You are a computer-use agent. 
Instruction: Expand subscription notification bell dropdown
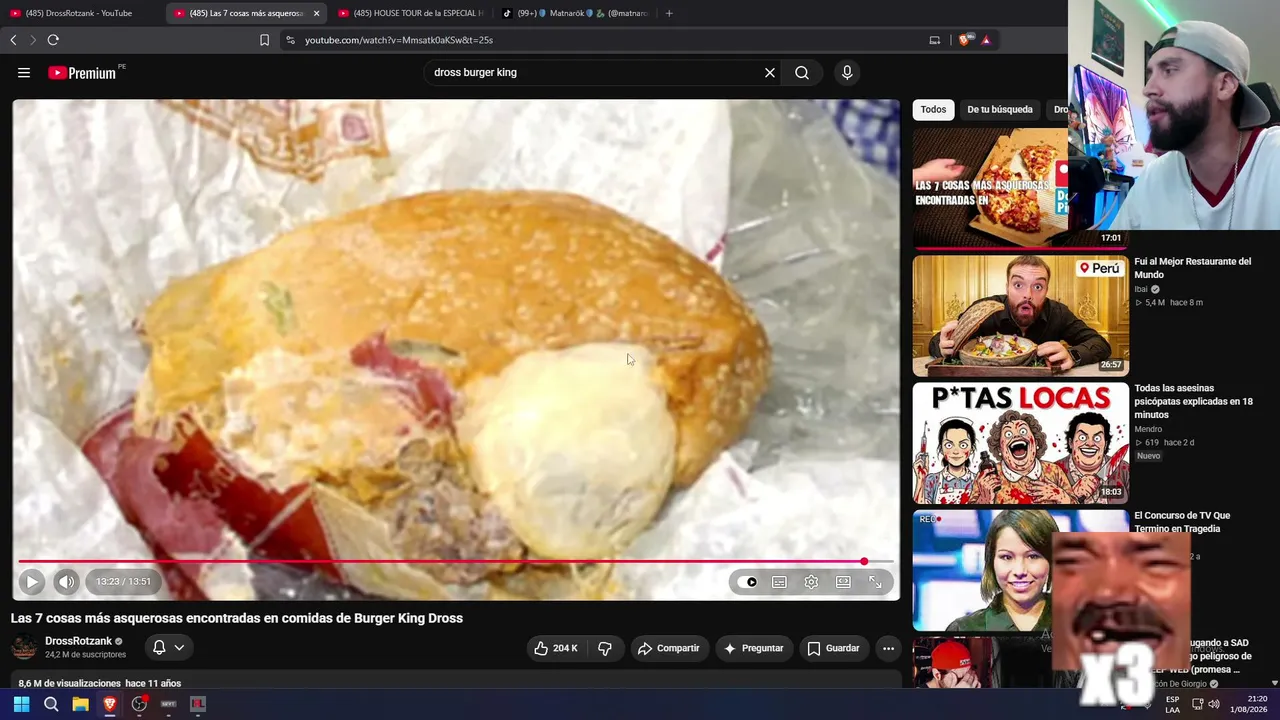pos(167,647)
